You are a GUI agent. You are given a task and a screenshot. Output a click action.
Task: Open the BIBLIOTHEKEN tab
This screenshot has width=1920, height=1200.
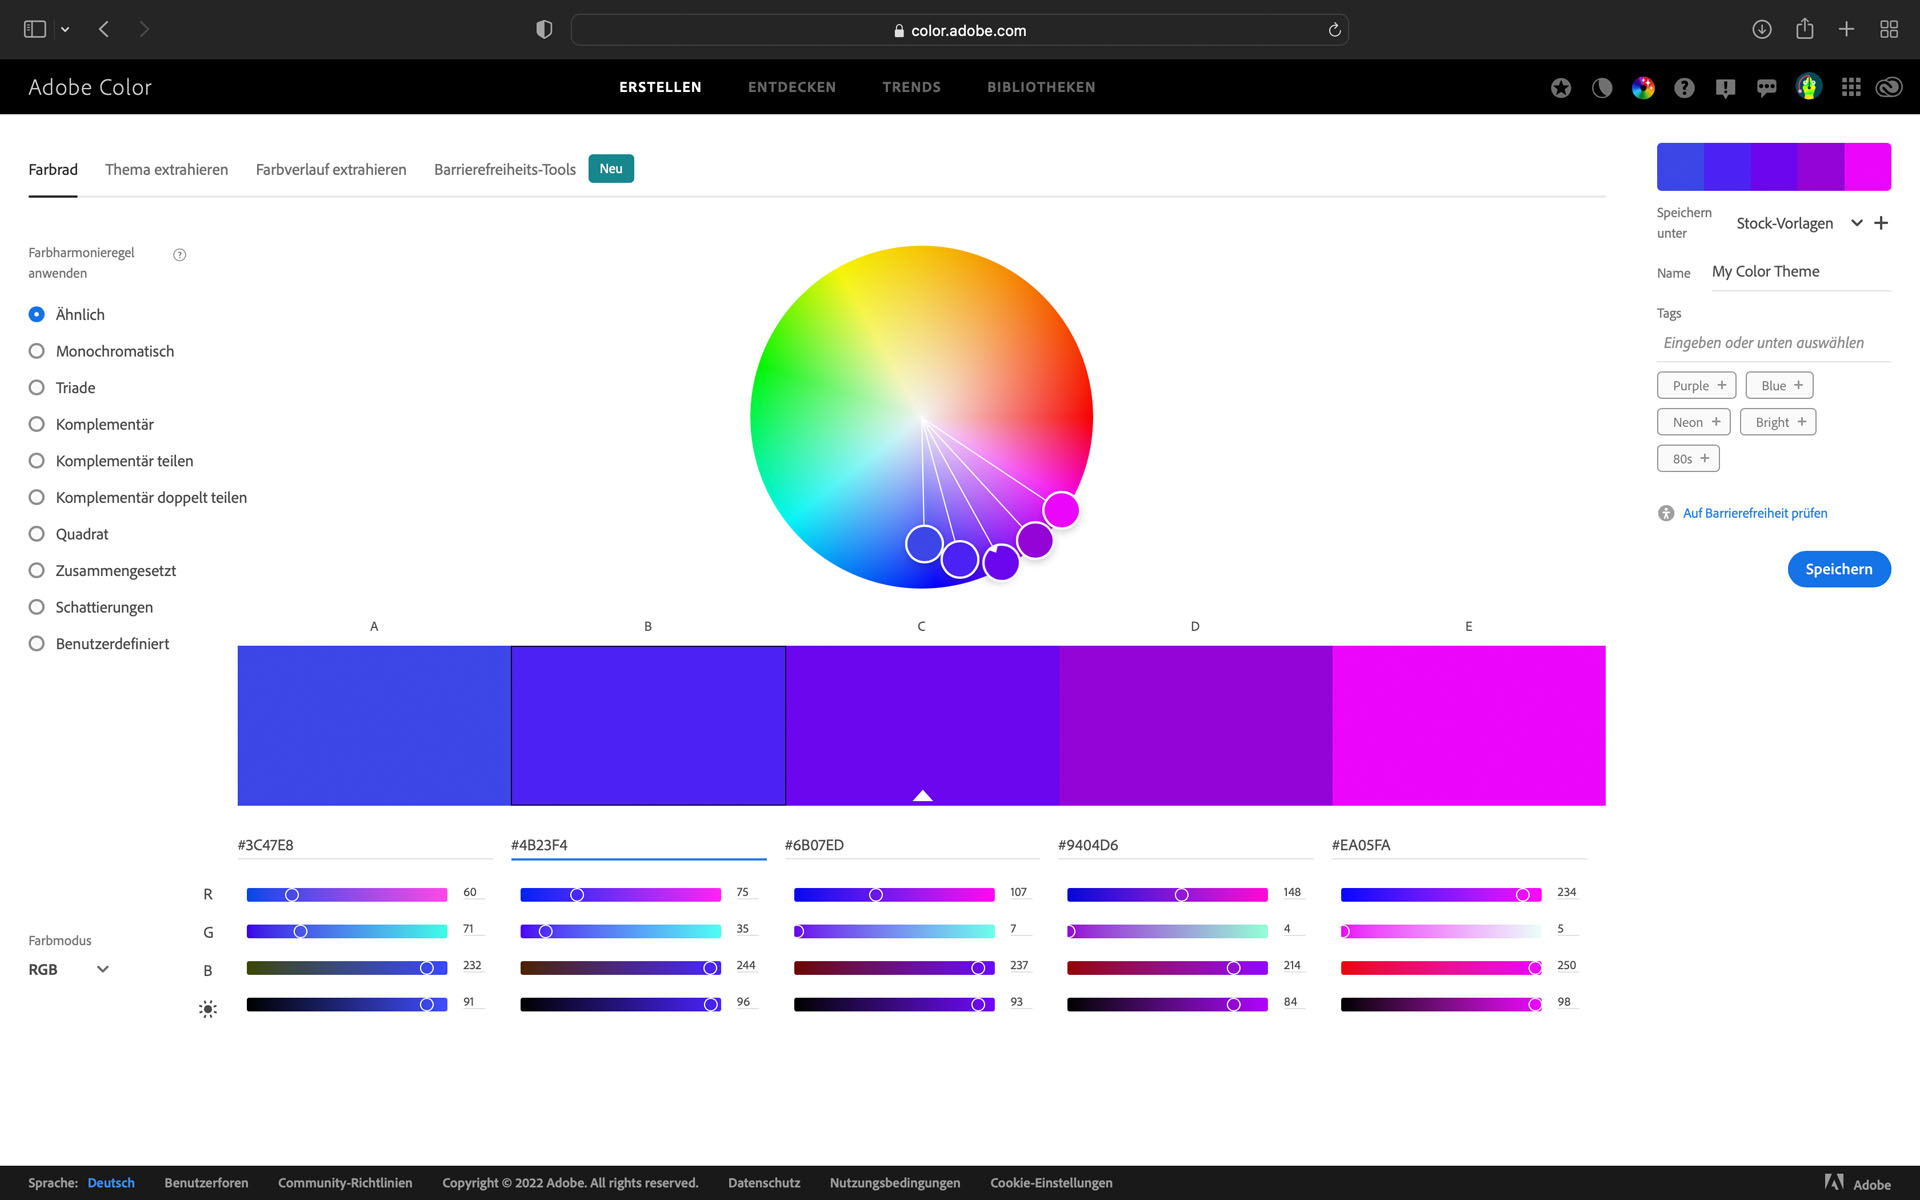point(1041,87)
